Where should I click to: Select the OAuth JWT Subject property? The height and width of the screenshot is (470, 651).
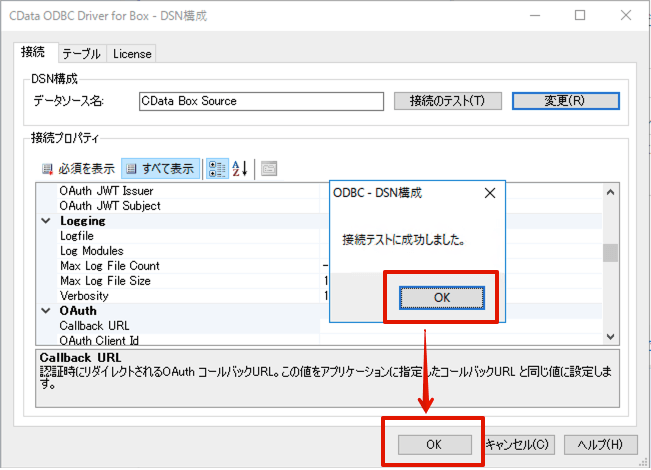[x=110, y=206]
